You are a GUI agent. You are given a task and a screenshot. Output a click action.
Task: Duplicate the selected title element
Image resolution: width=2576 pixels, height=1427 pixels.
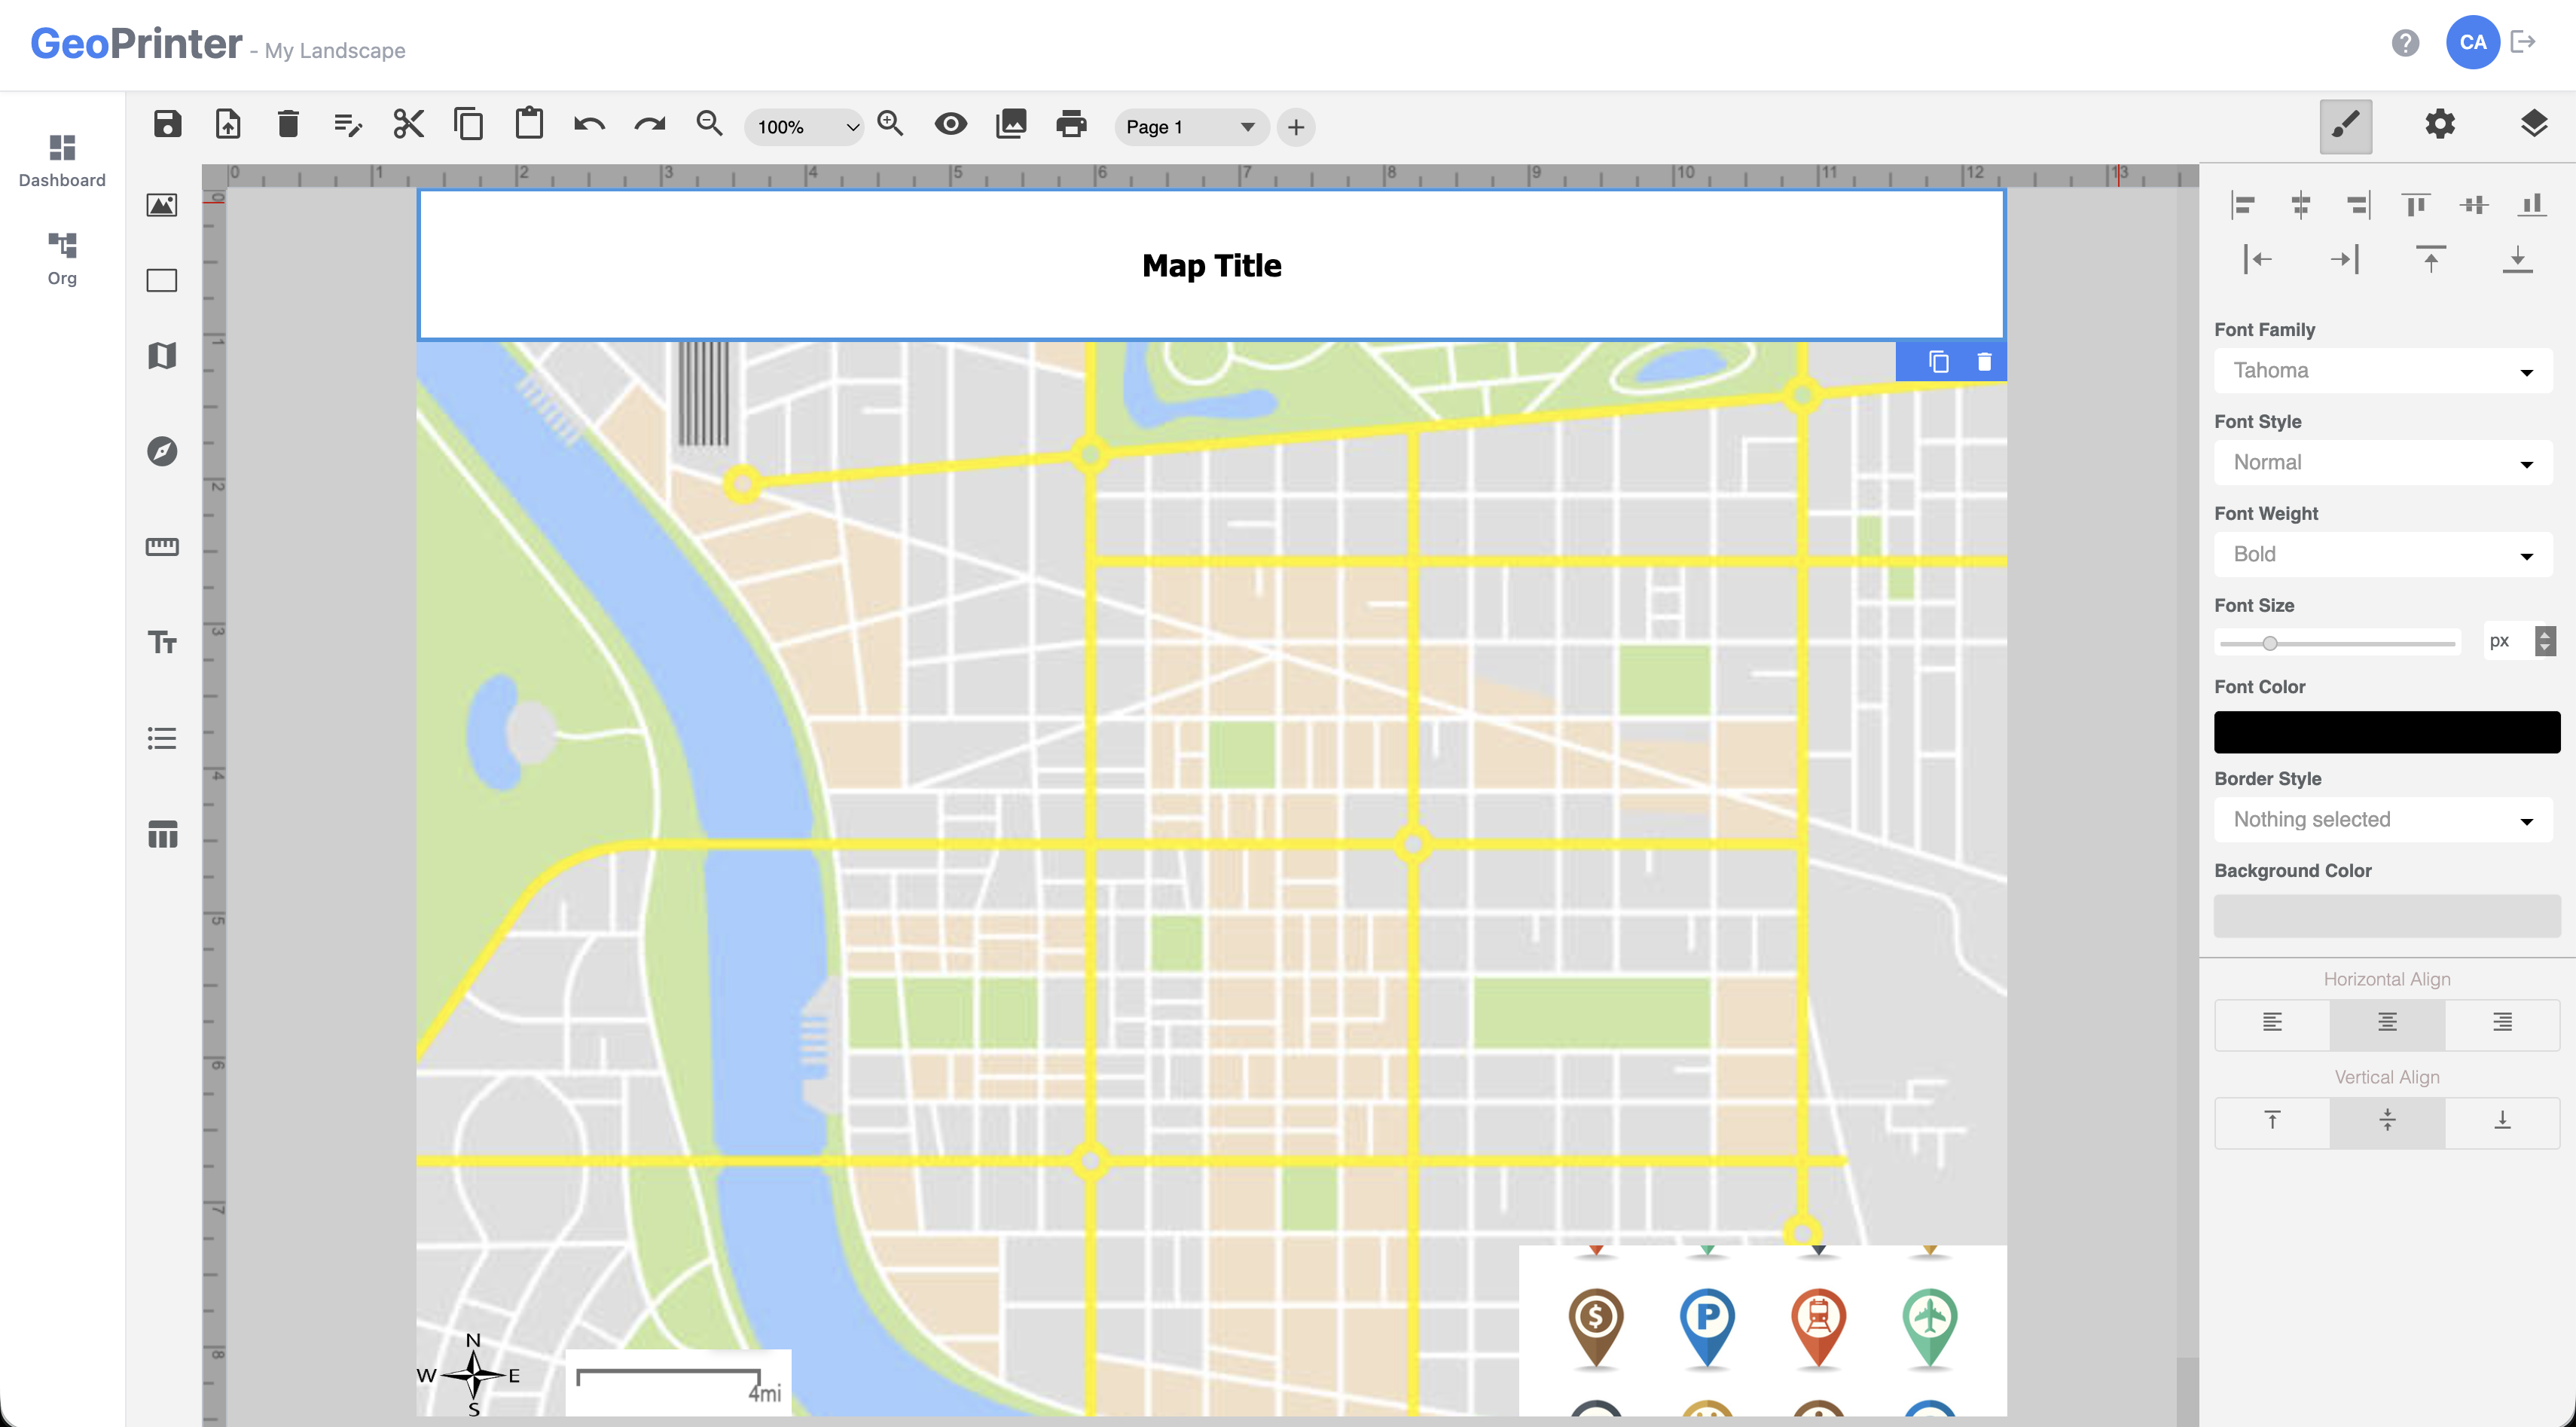point(1938,362)
